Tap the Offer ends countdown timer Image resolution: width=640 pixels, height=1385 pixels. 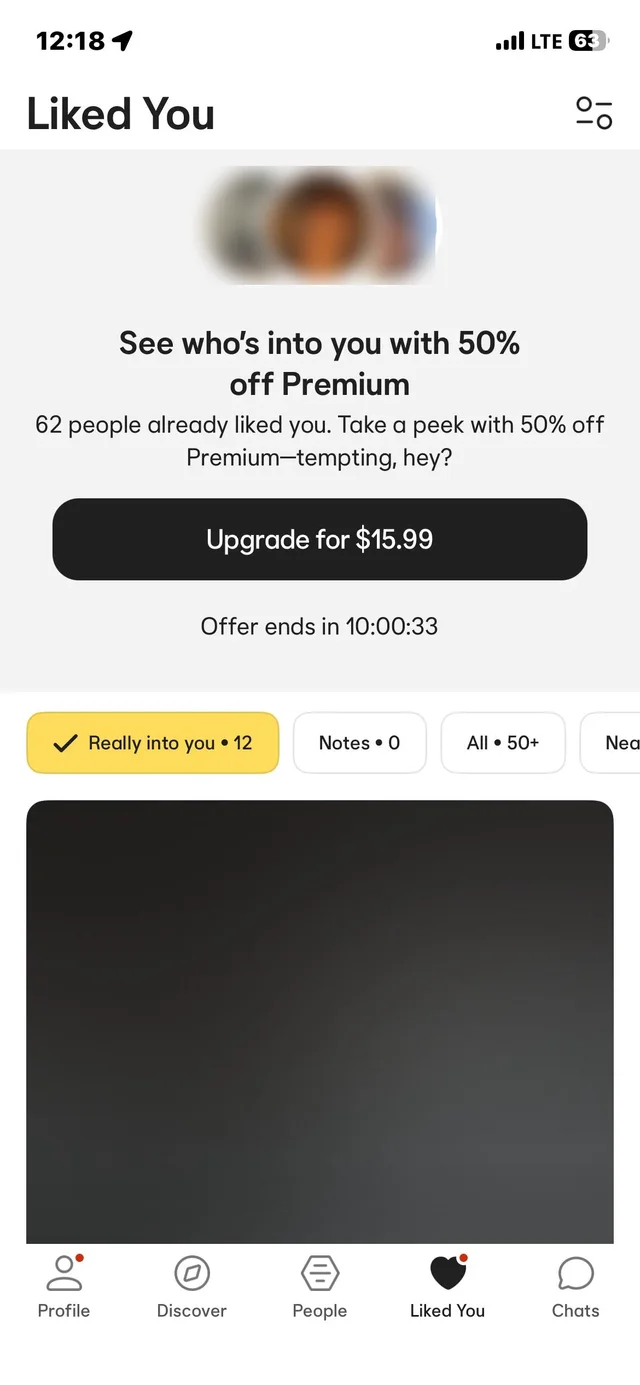pos(320,627)
